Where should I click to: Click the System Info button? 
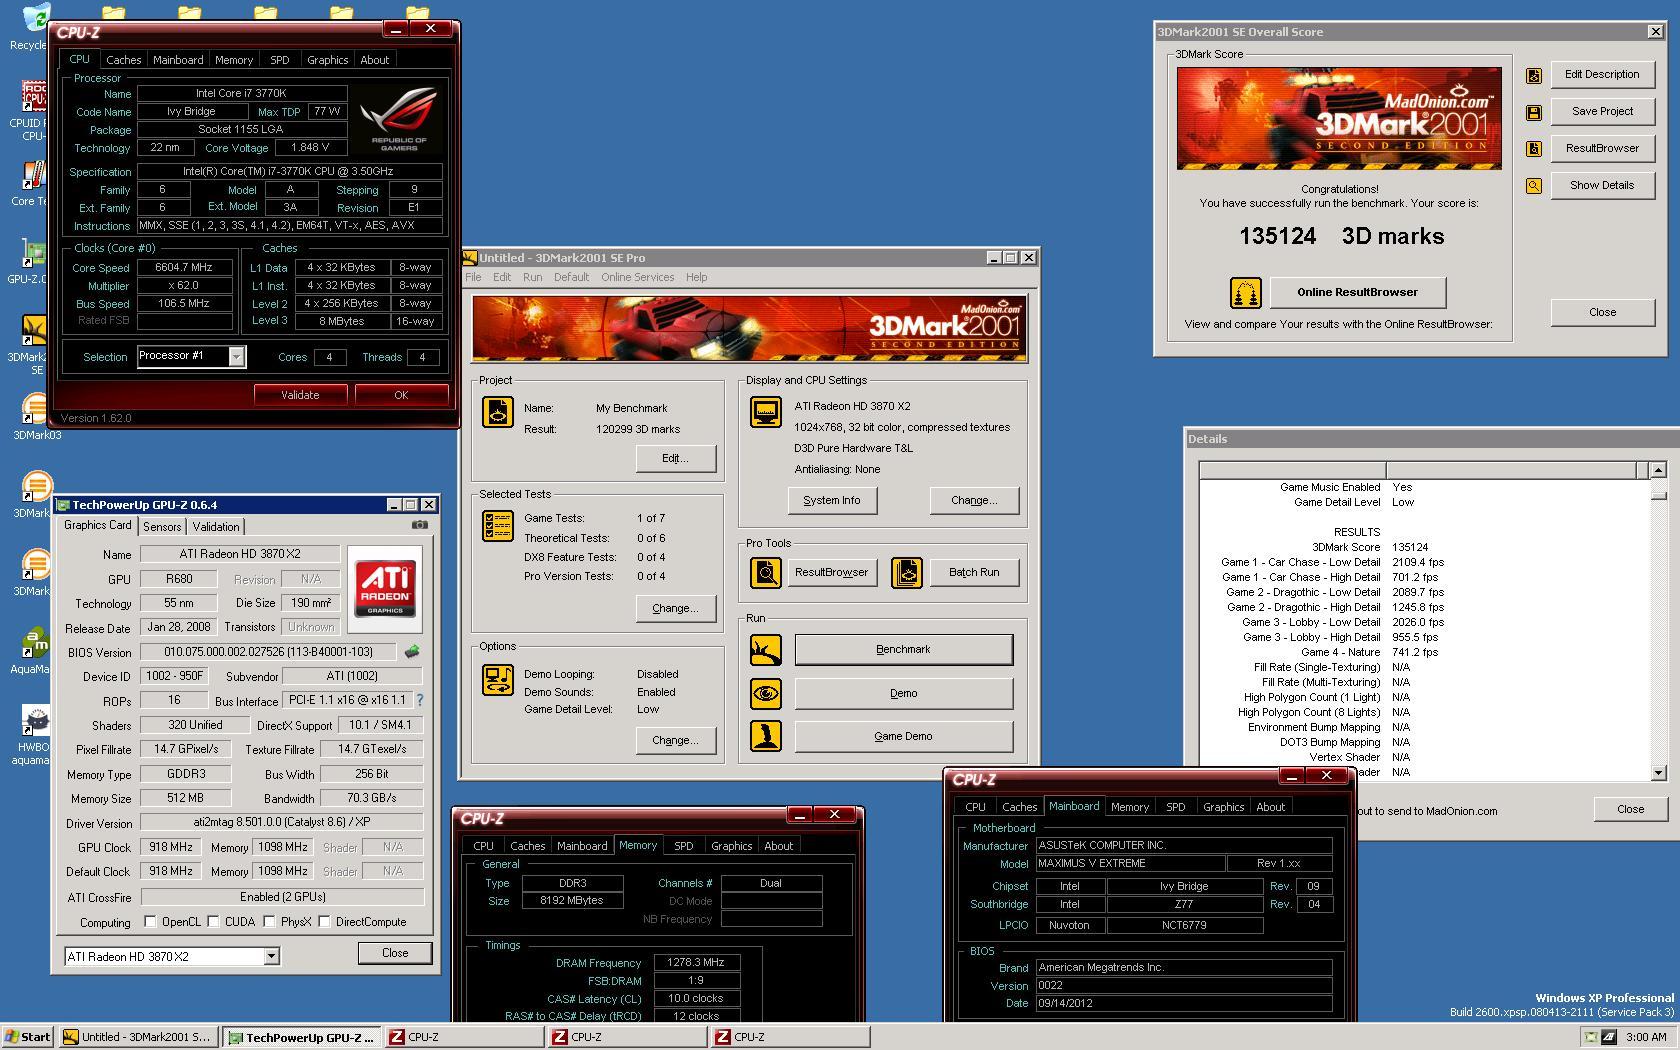point(831,500)
